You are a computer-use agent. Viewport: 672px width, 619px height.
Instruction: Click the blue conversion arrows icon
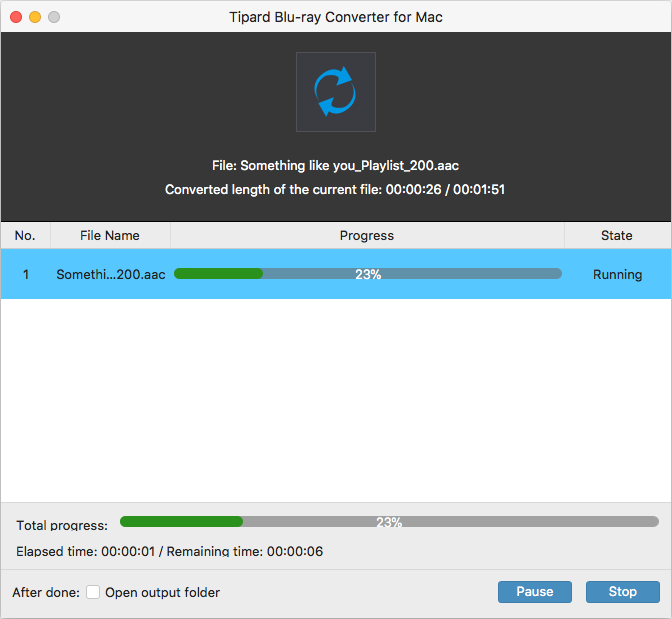[336, 92]
